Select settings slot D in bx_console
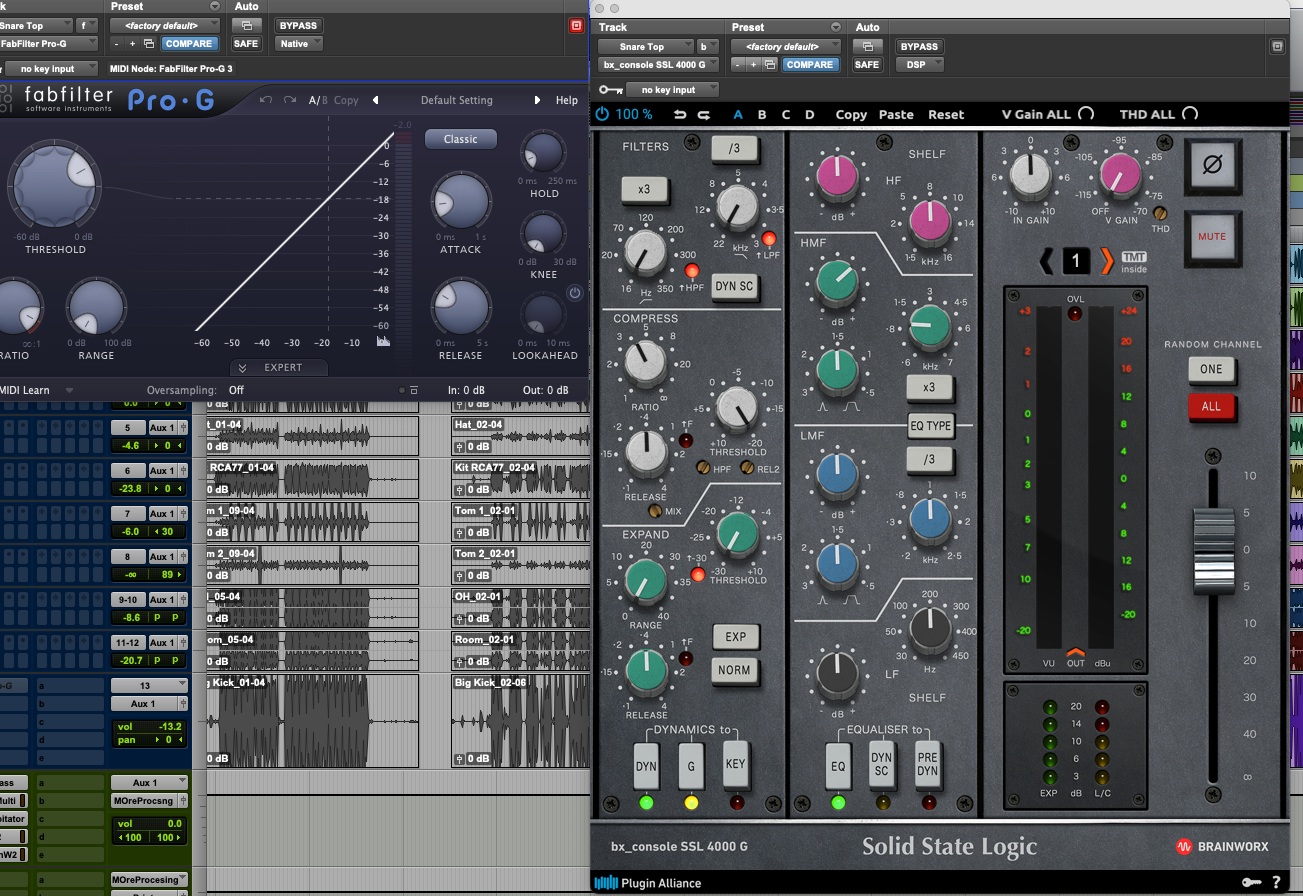The width and height of the screenshot is (1303, 896). click(809, 114)
